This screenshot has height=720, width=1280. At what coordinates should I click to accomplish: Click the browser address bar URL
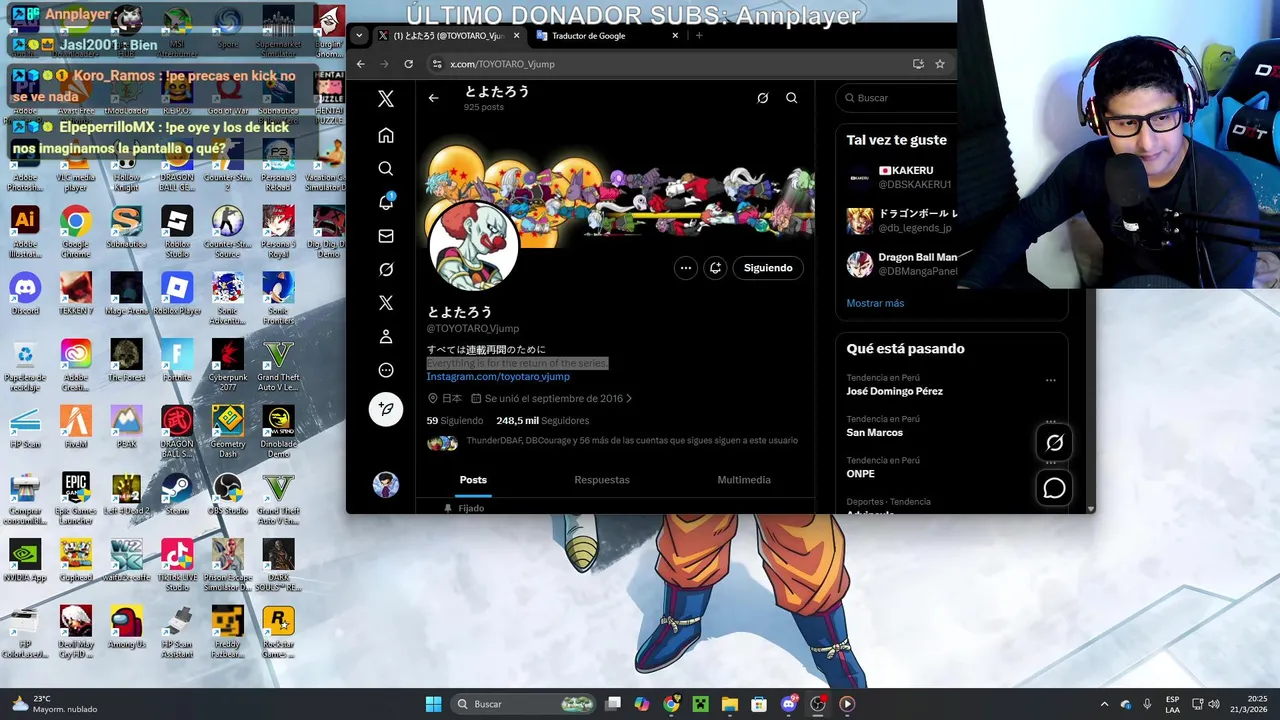[x=502, y=64]
